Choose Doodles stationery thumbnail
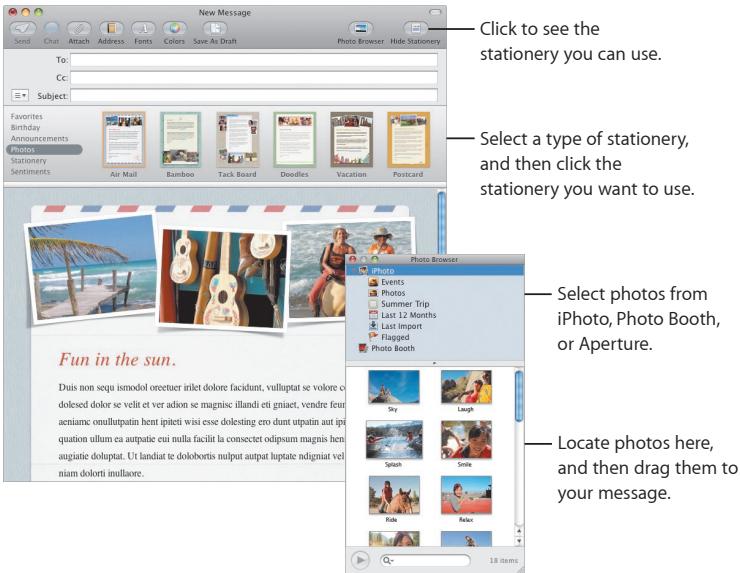Screen dimensions: 740x573 point(294,140)
